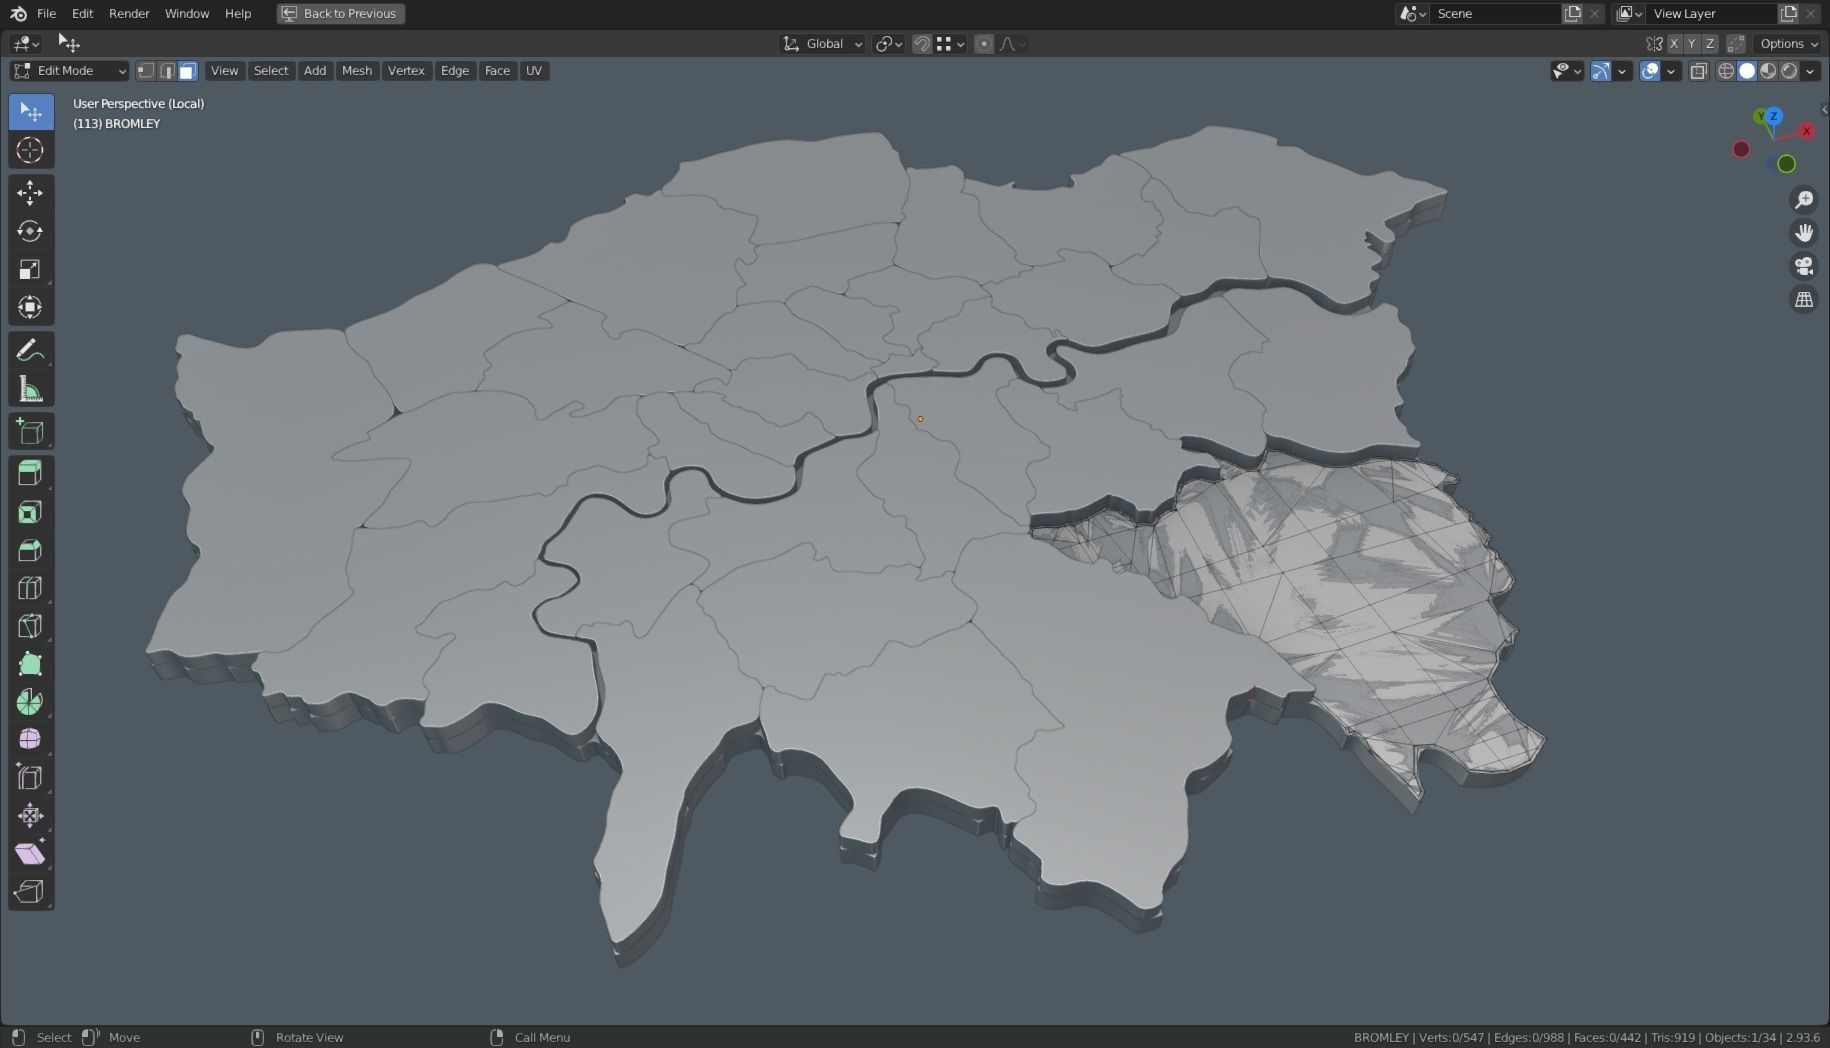Switch to material preview shading
1830x1048 pixels.
(x=1768, y=71)
